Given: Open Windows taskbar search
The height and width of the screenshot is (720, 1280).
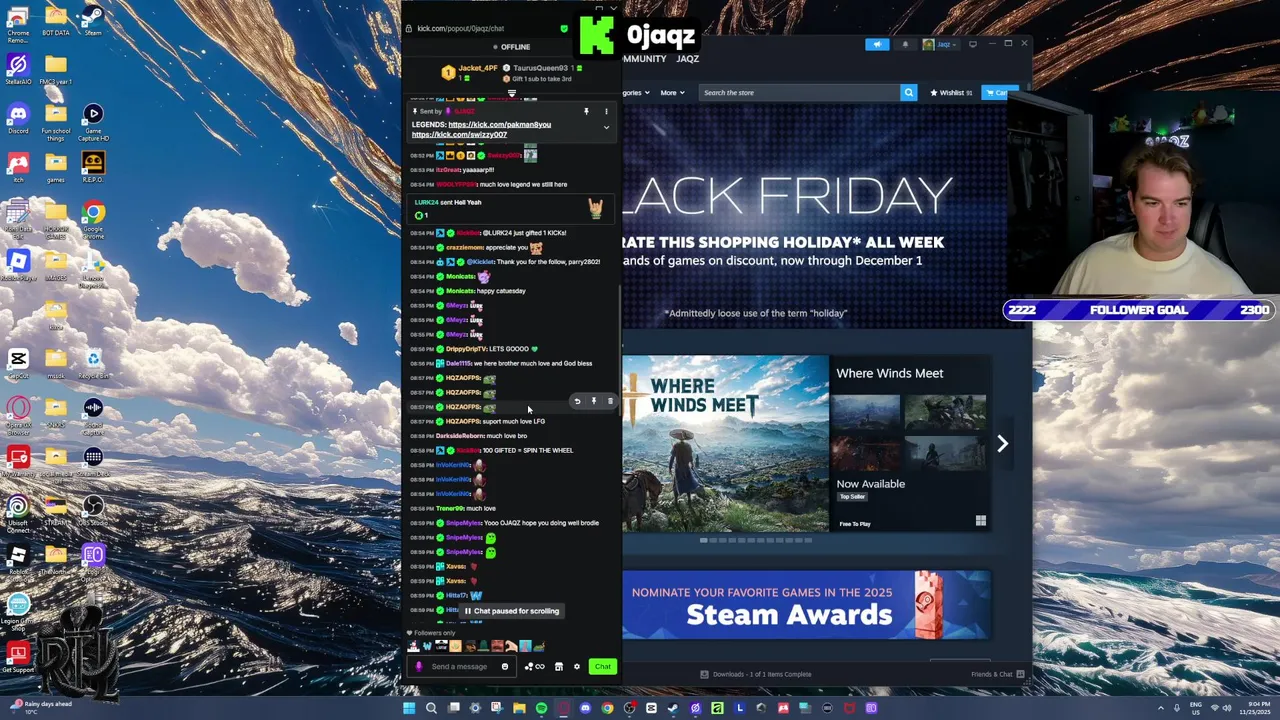Looking at the screenshot, I should tap(431, 708).
